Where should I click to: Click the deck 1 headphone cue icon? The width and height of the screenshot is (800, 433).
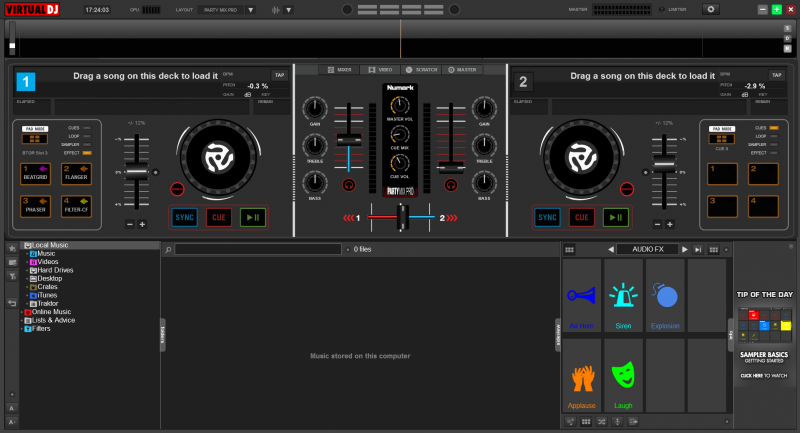click(350, 184)
